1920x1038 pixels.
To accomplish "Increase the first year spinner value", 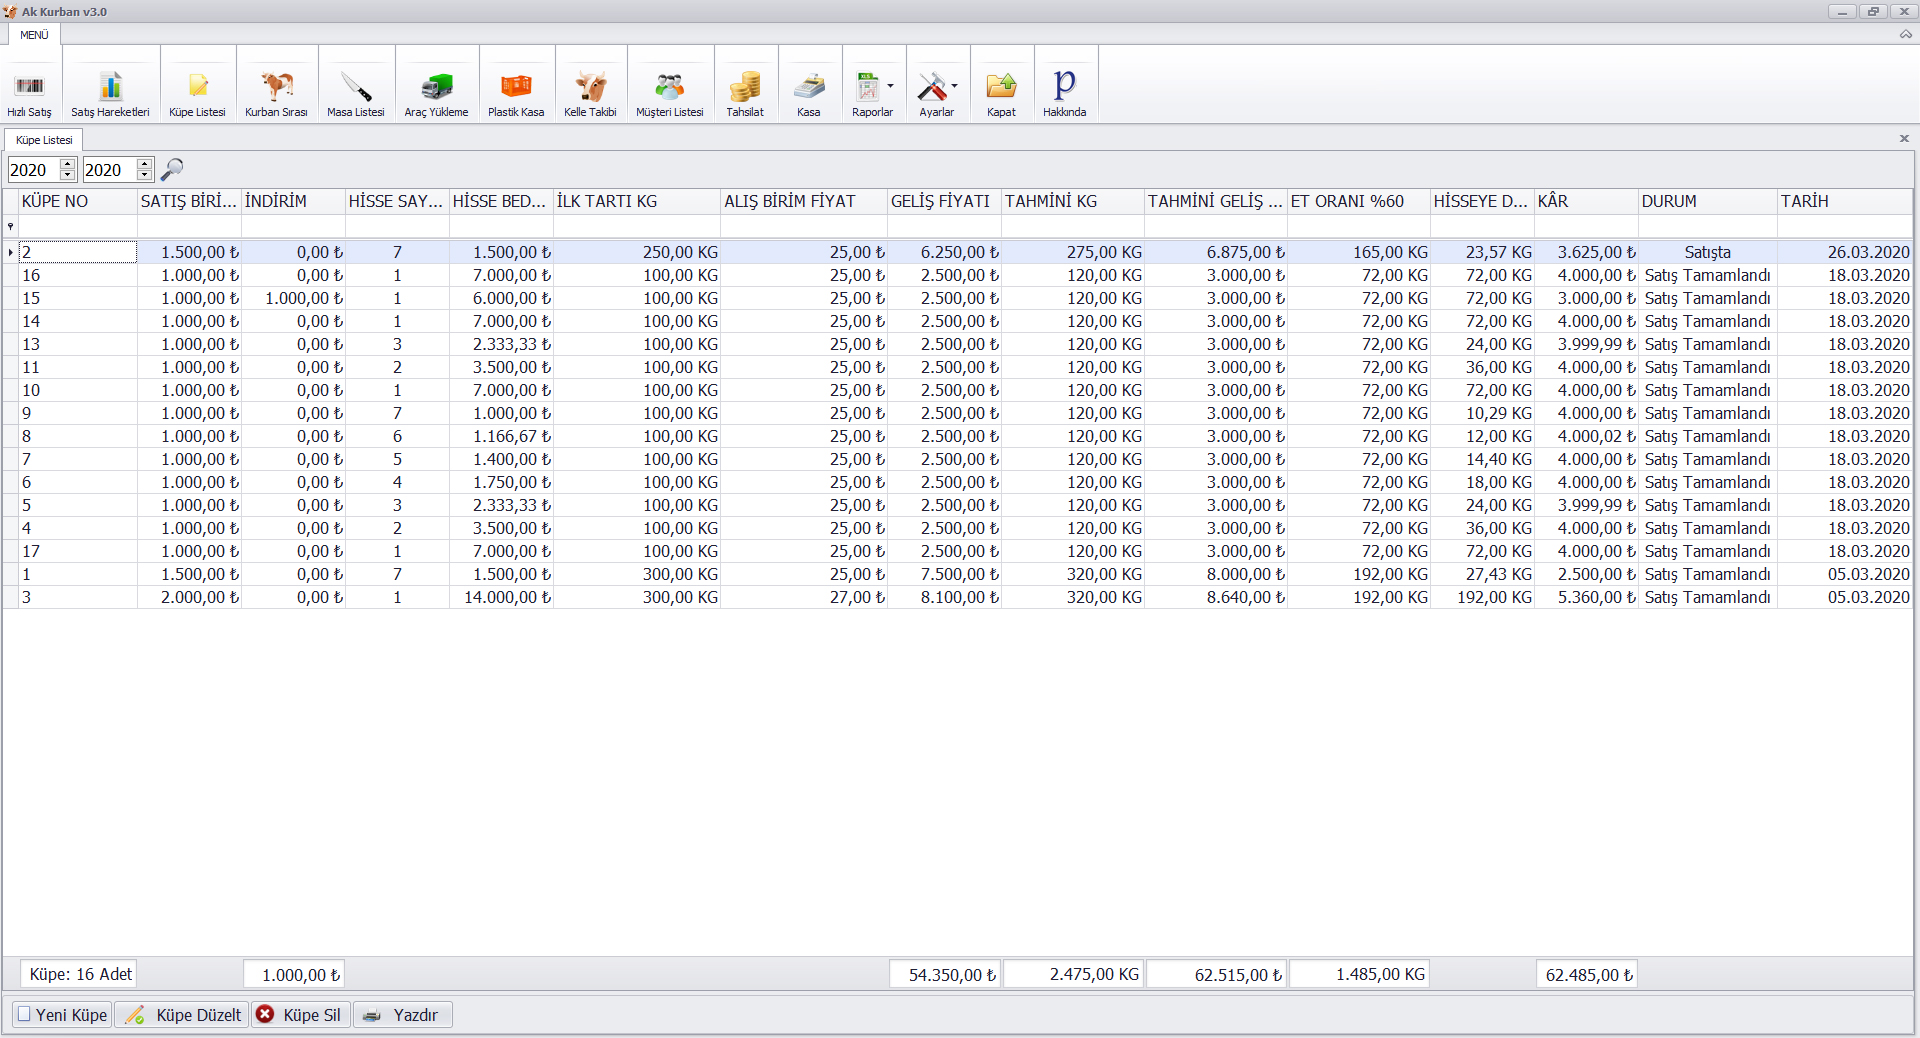I will (68, 164).
